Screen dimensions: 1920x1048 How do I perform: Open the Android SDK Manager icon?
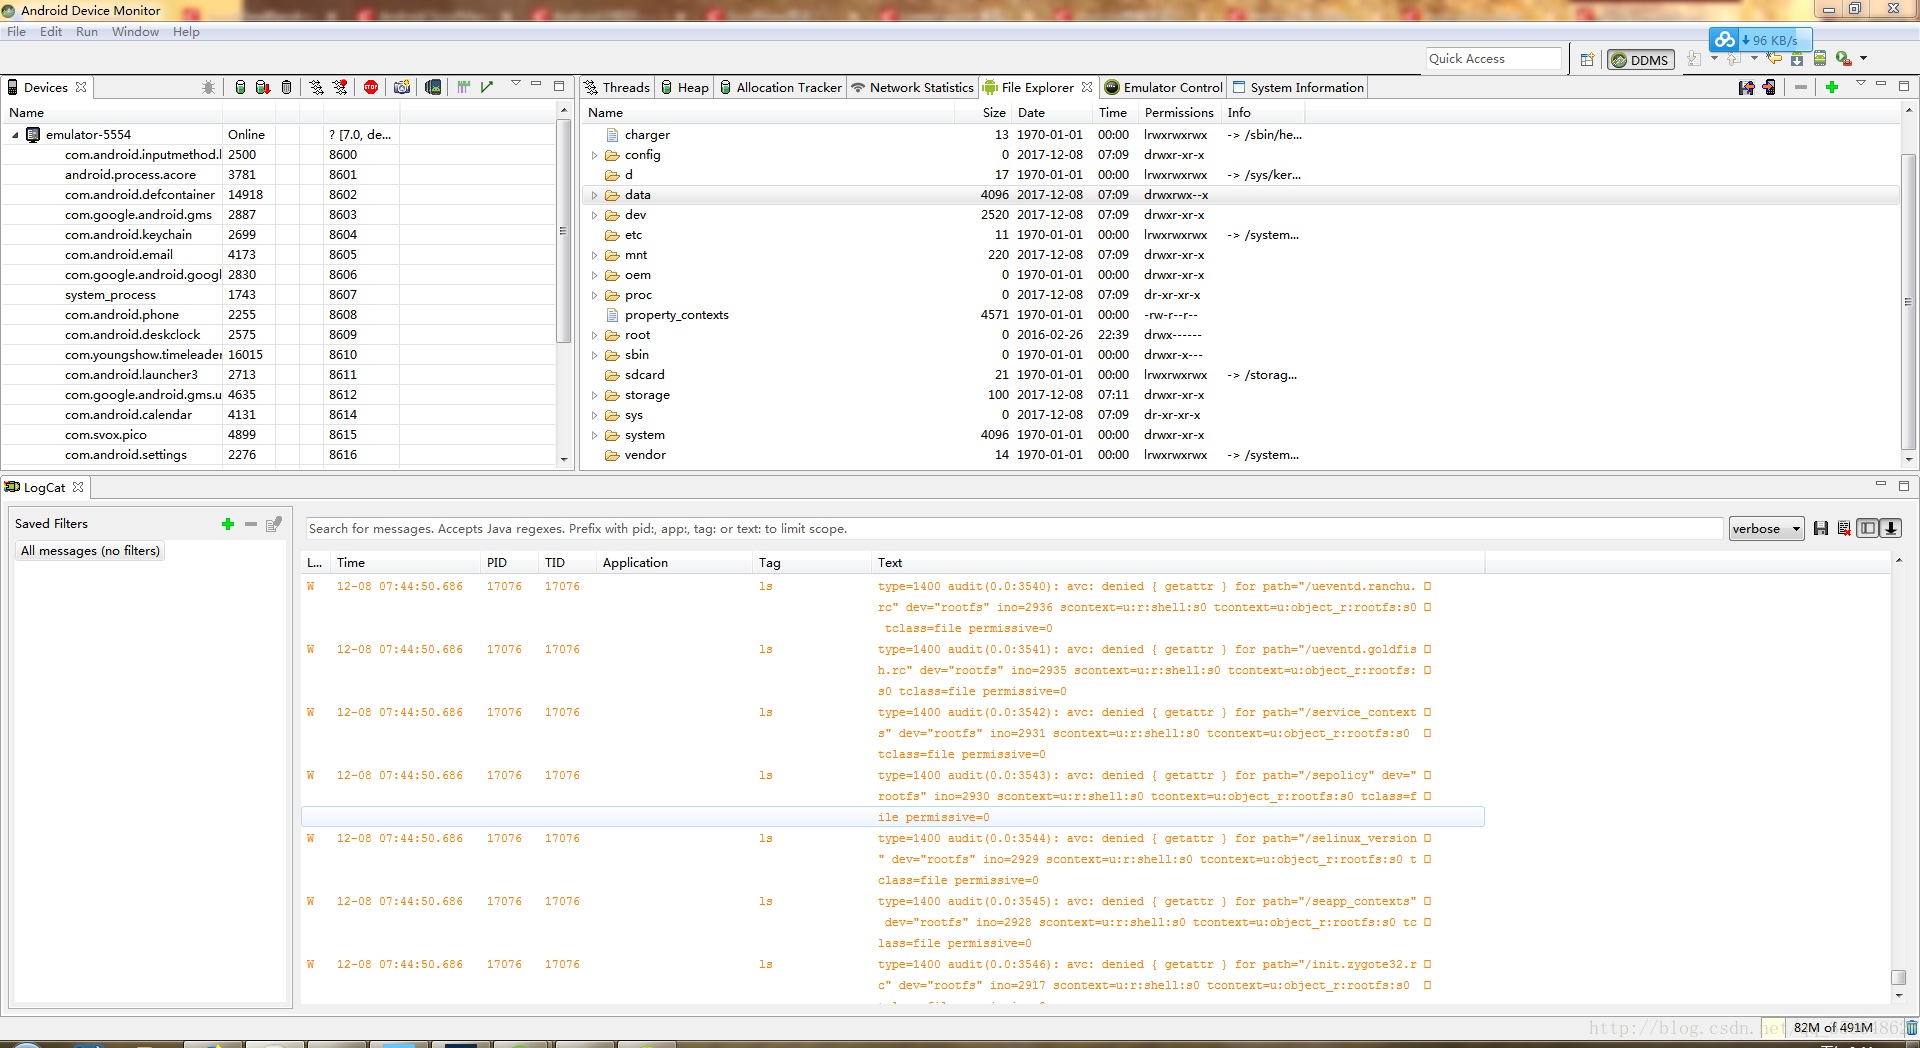[x=1797, y=59]
